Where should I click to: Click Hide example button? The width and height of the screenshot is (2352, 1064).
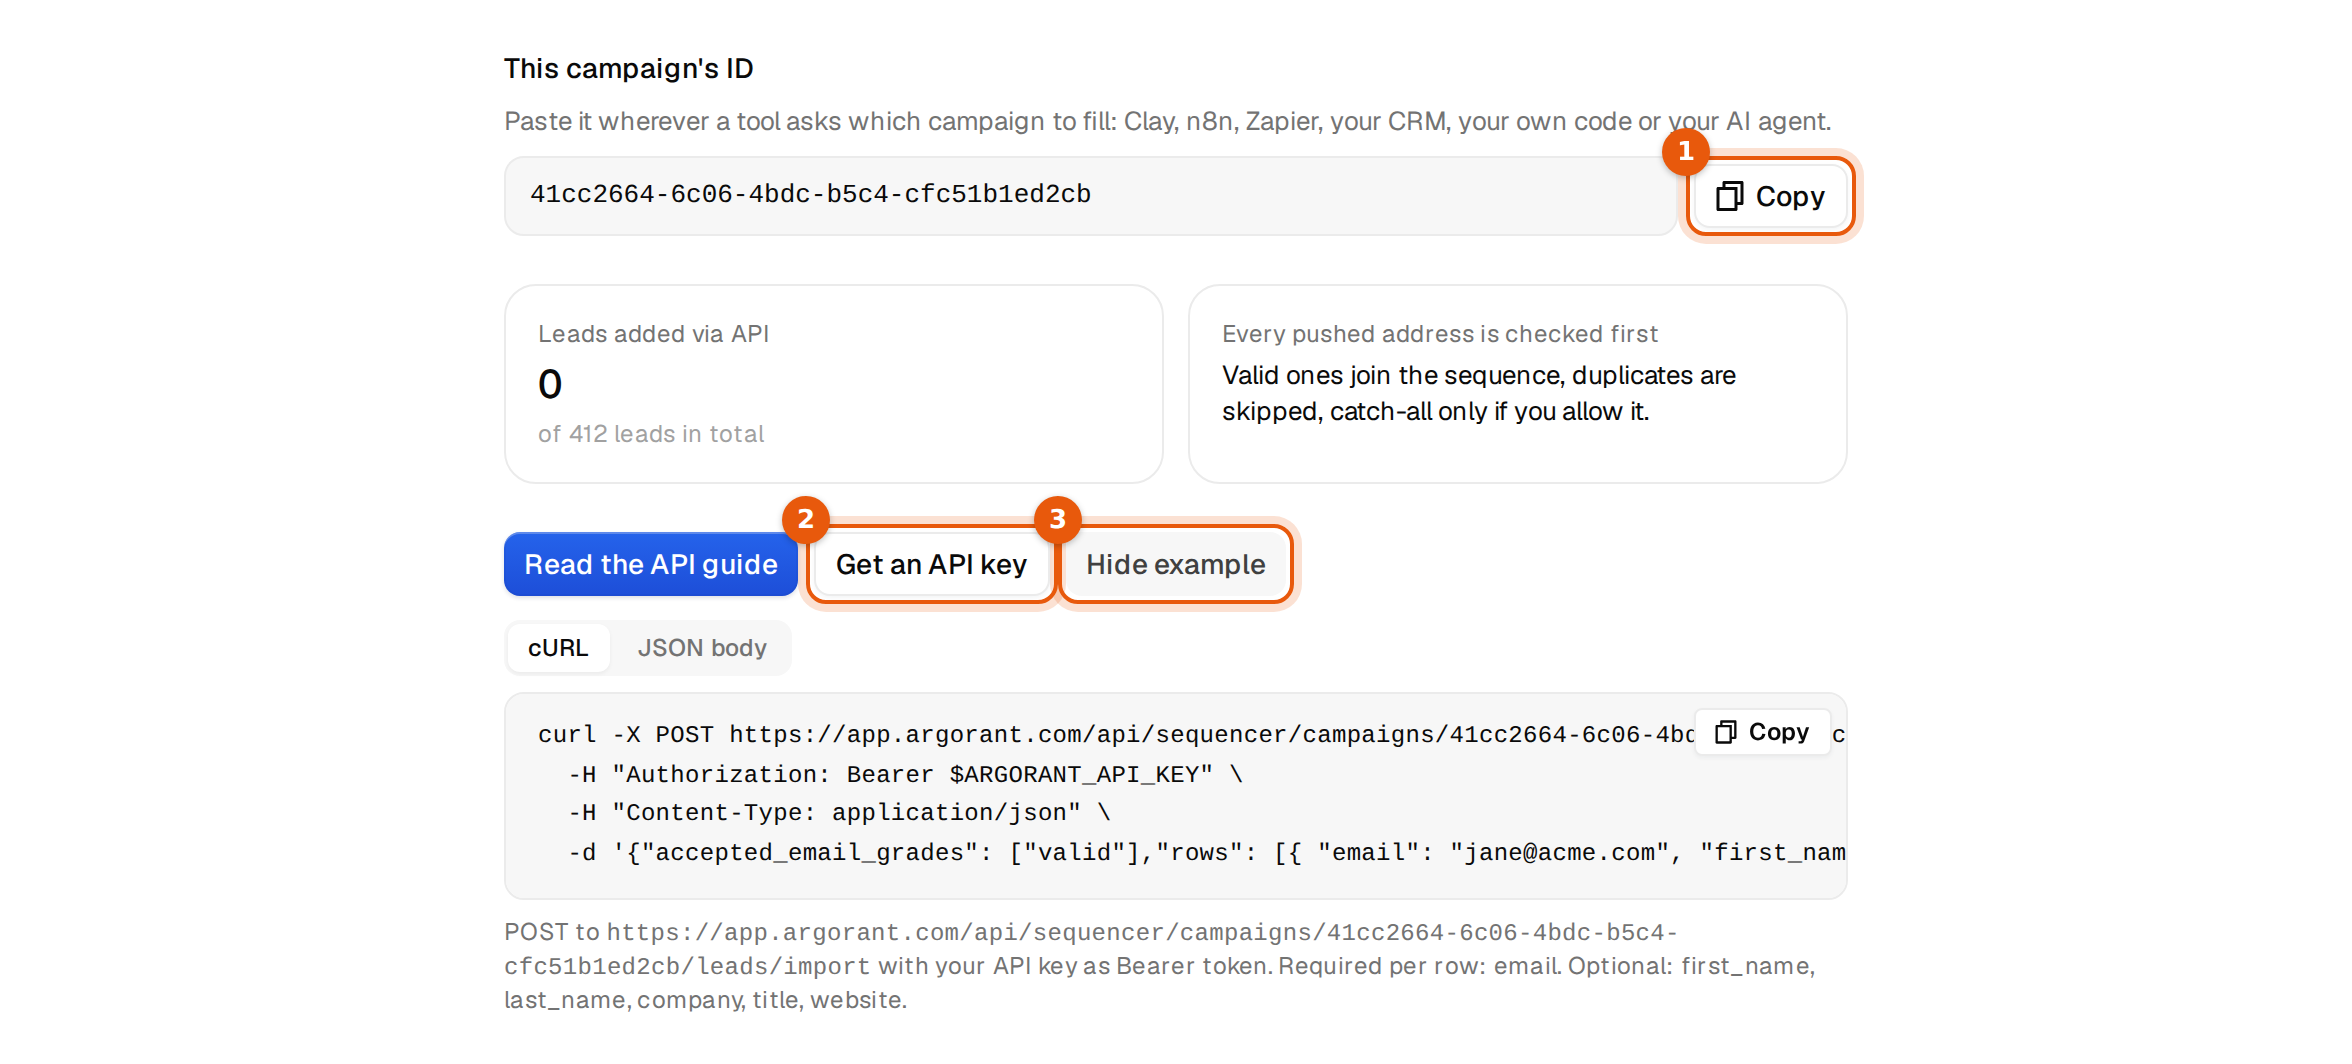click(x=1176, y=564)
